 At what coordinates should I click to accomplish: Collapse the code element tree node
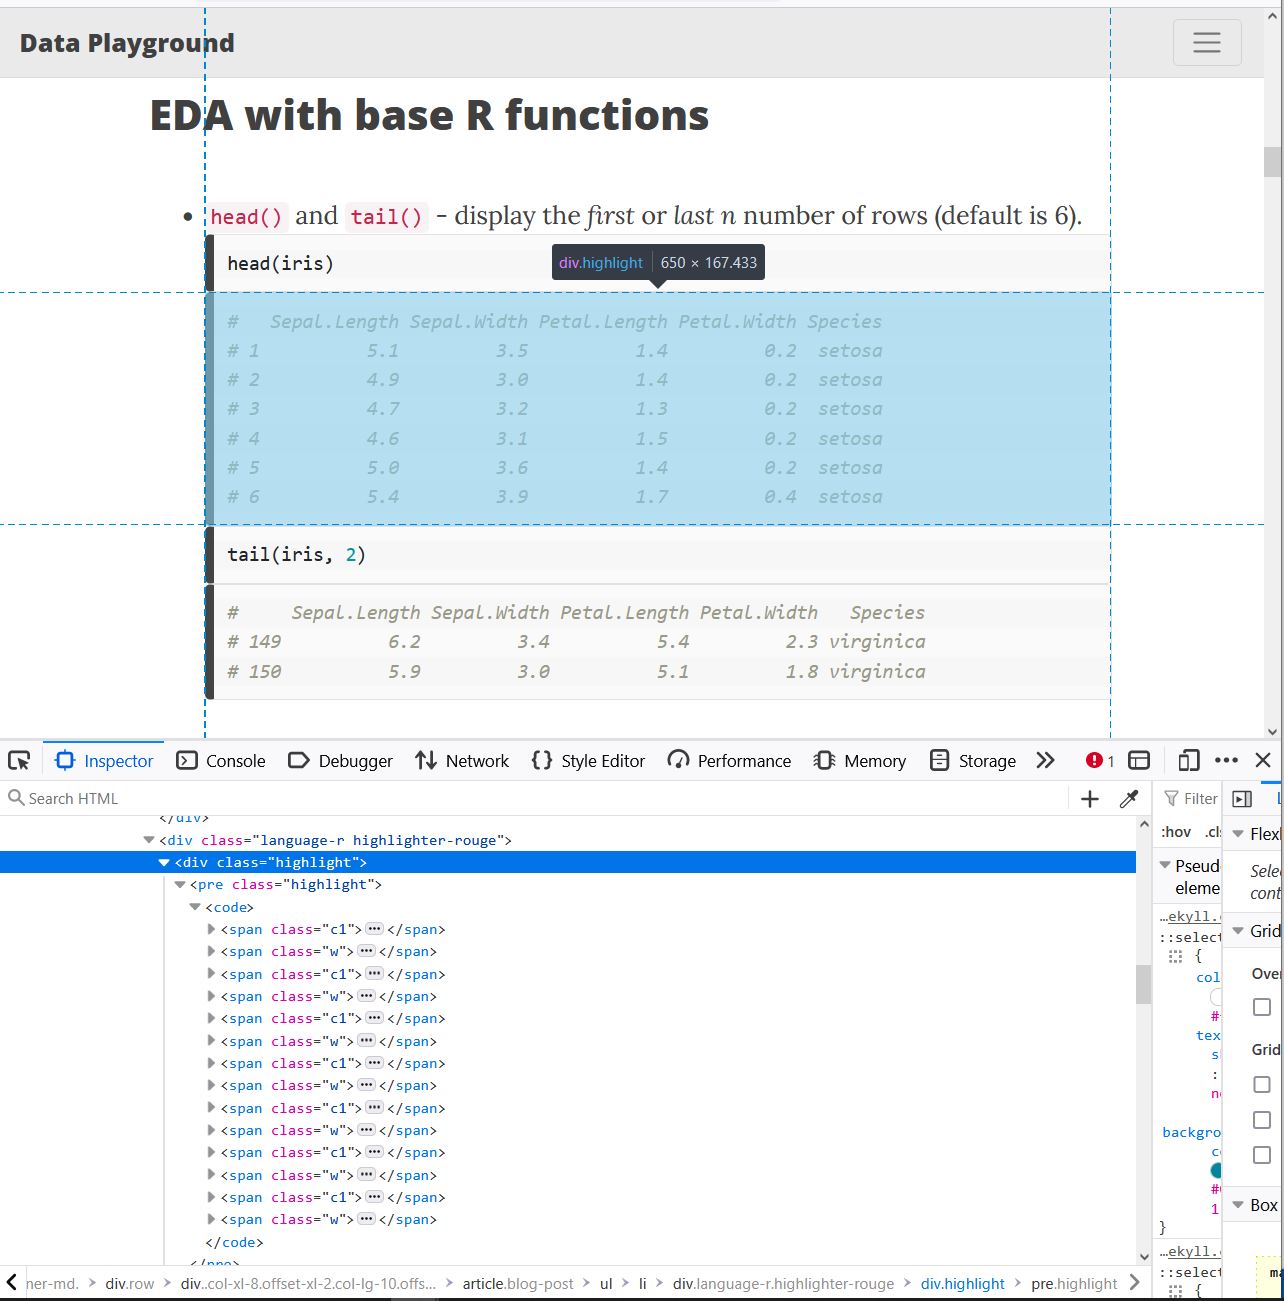[x=195, y=907]
